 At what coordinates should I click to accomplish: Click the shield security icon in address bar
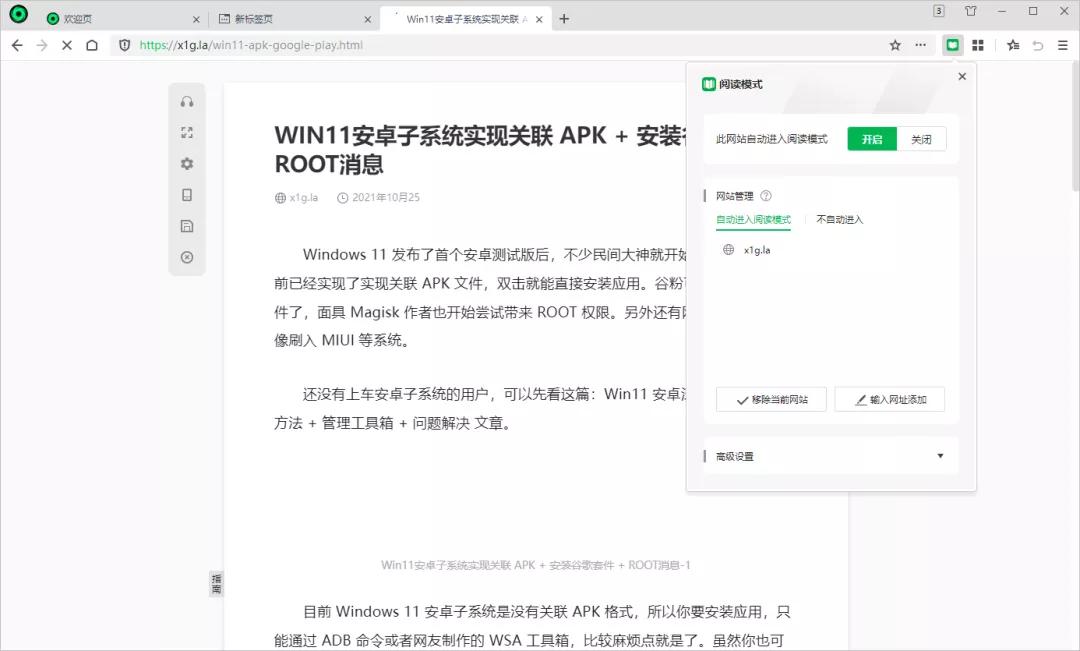click(x=122, y=45)
